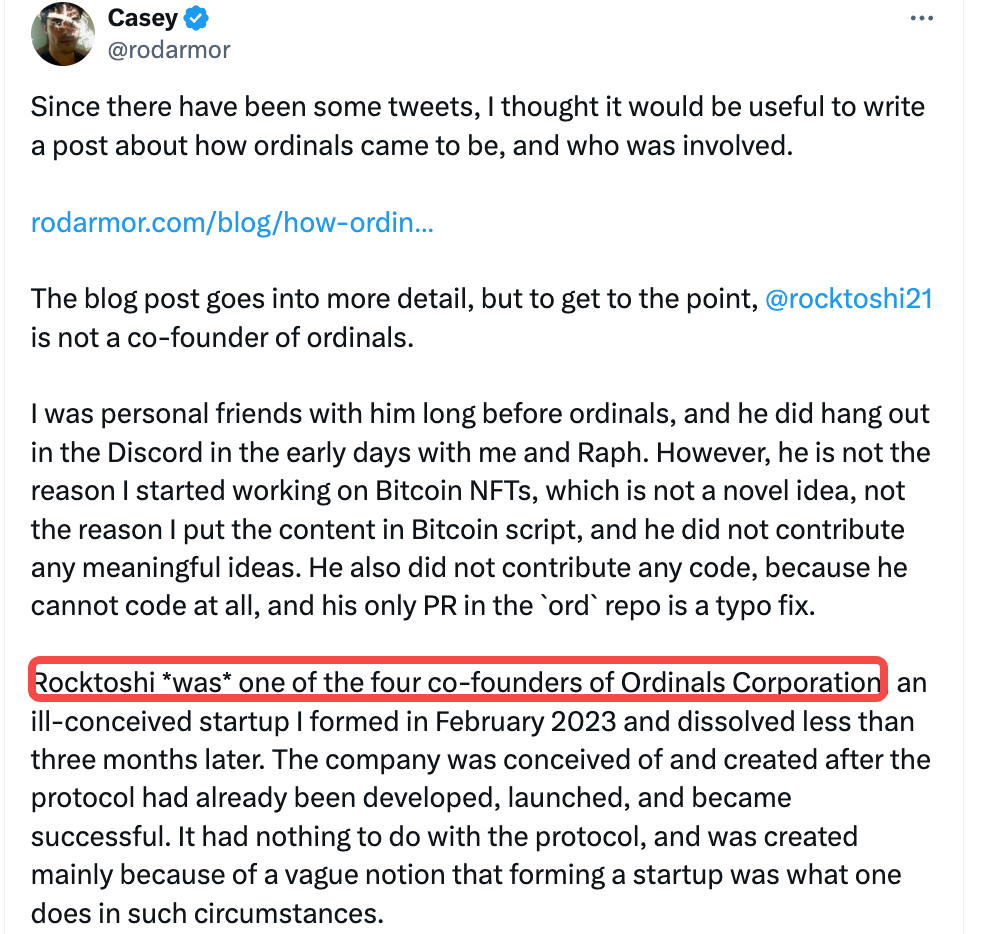Image resolution: width=984 pixels, height=934 pixels.
Task: Click the blue verified badge next to Casey
Action: (x=199, y=18)
